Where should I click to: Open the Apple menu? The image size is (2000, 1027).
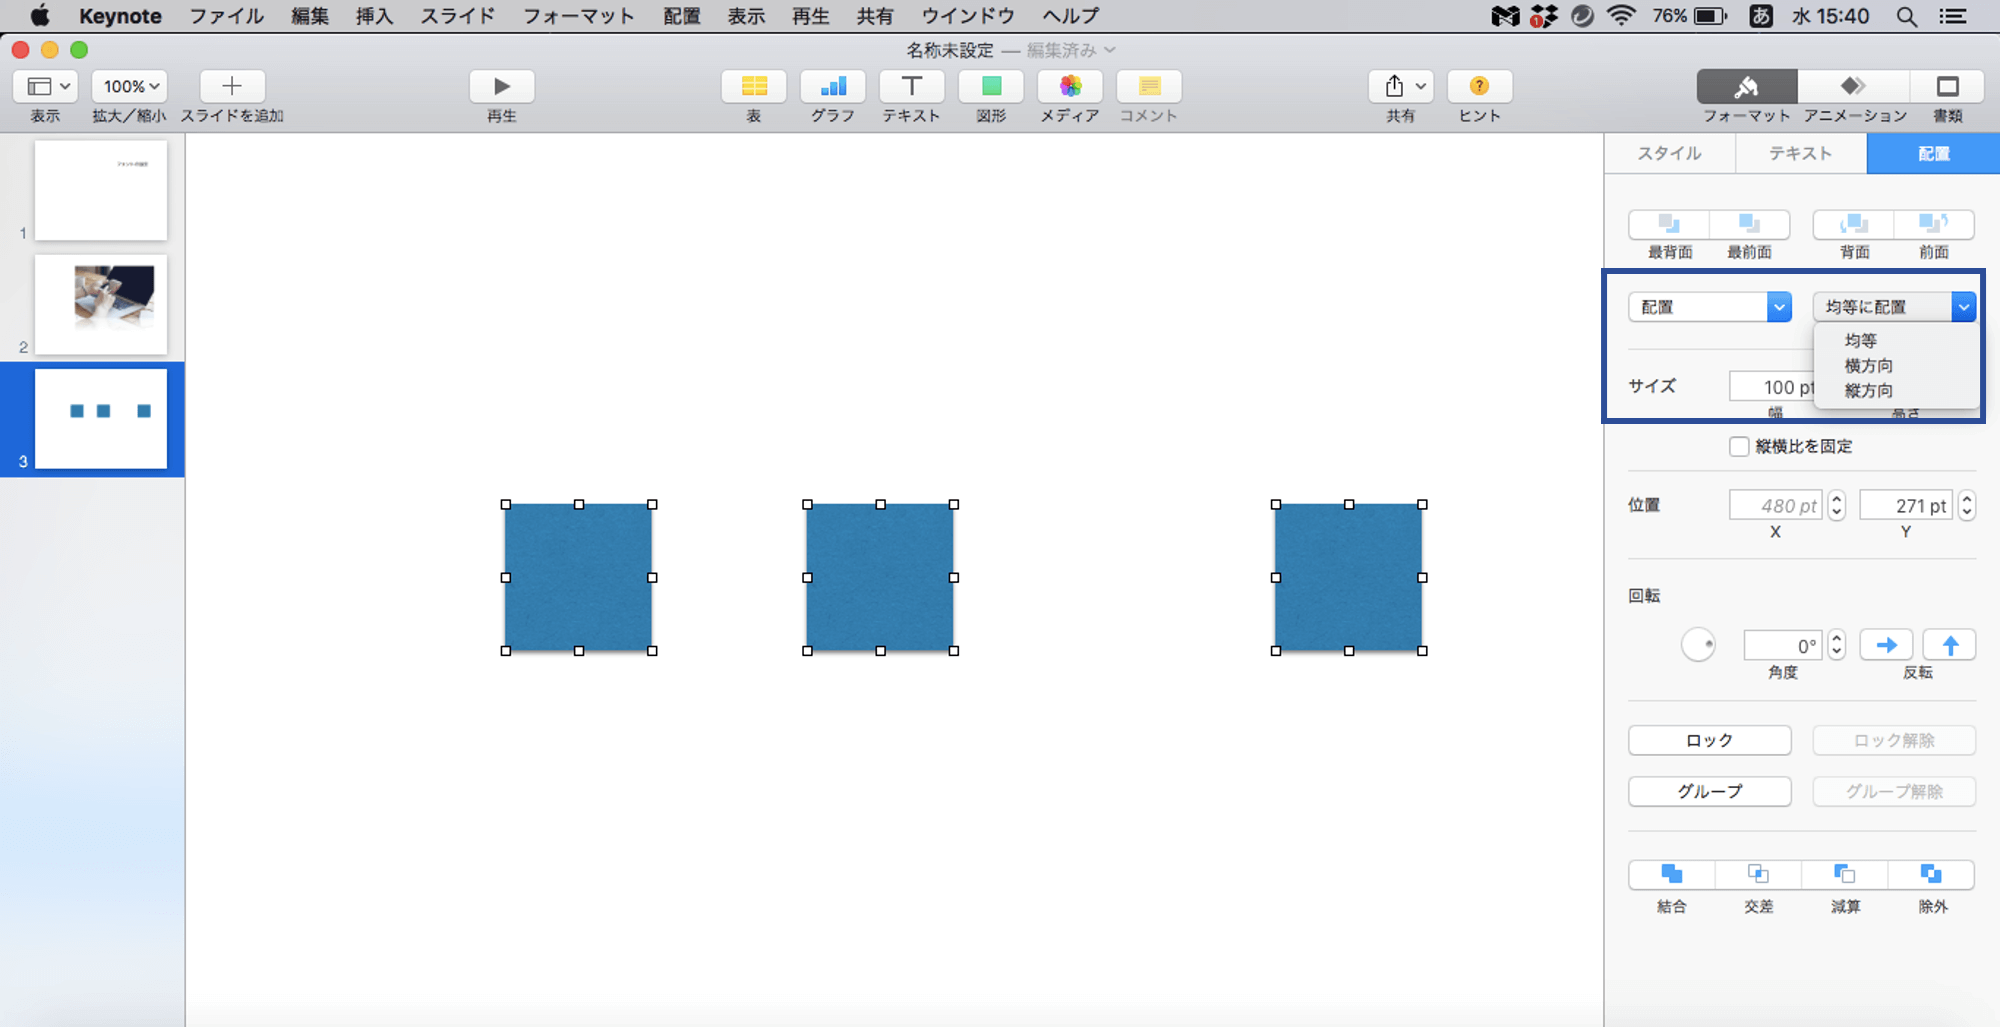(x=40, y=16)
